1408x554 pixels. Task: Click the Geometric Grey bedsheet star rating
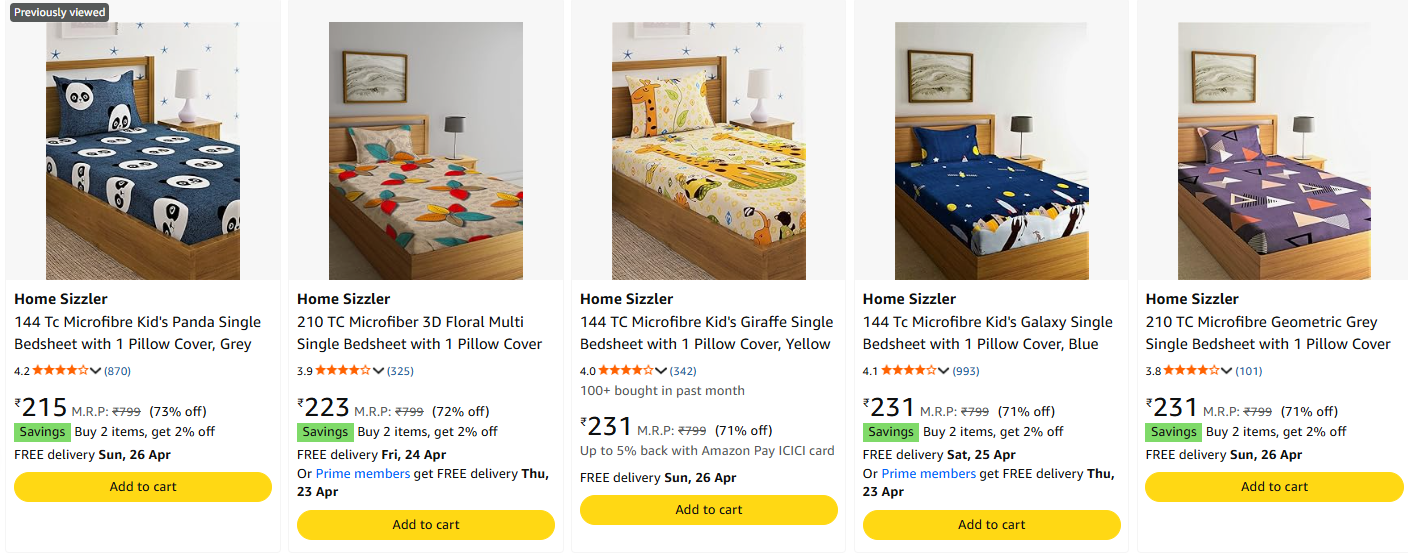(x=1192, y=370)
